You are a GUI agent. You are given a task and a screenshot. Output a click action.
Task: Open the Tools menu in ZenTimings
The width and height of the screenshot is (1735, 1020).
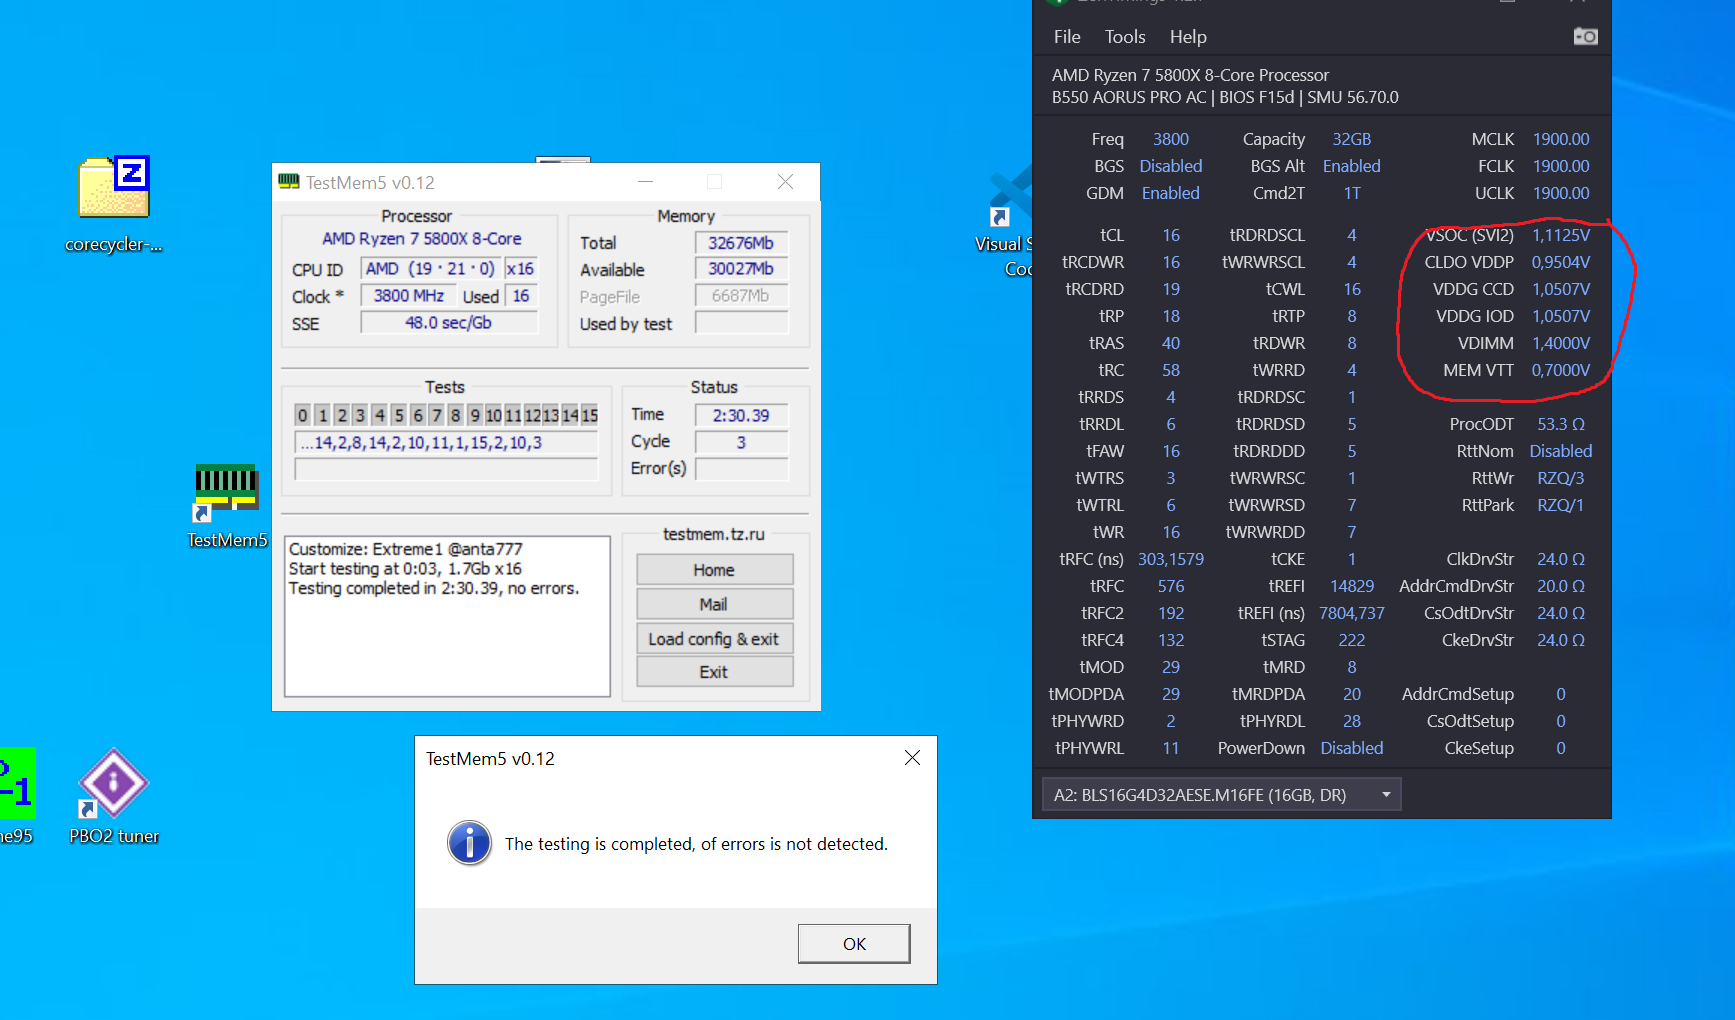(1125, 37)
